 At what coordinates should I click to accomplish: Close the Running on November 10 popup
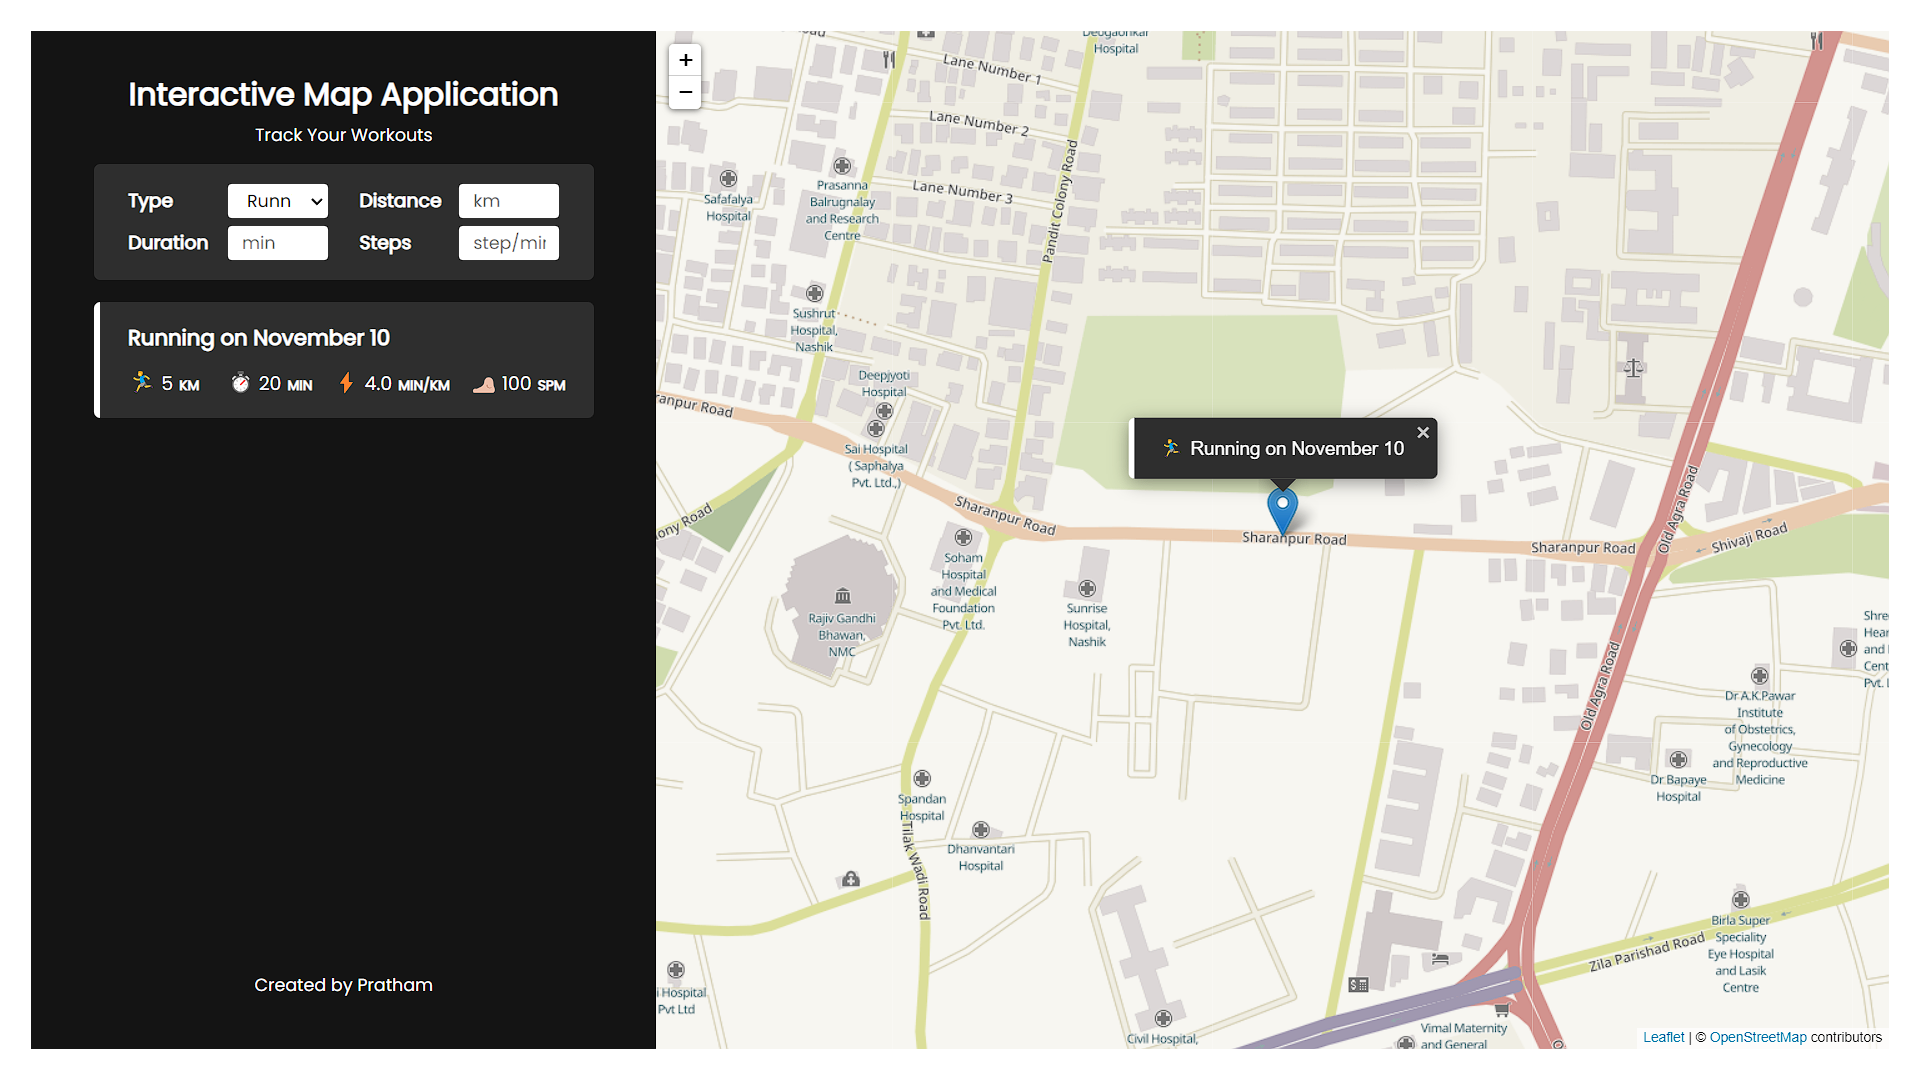click(1423, 432)
